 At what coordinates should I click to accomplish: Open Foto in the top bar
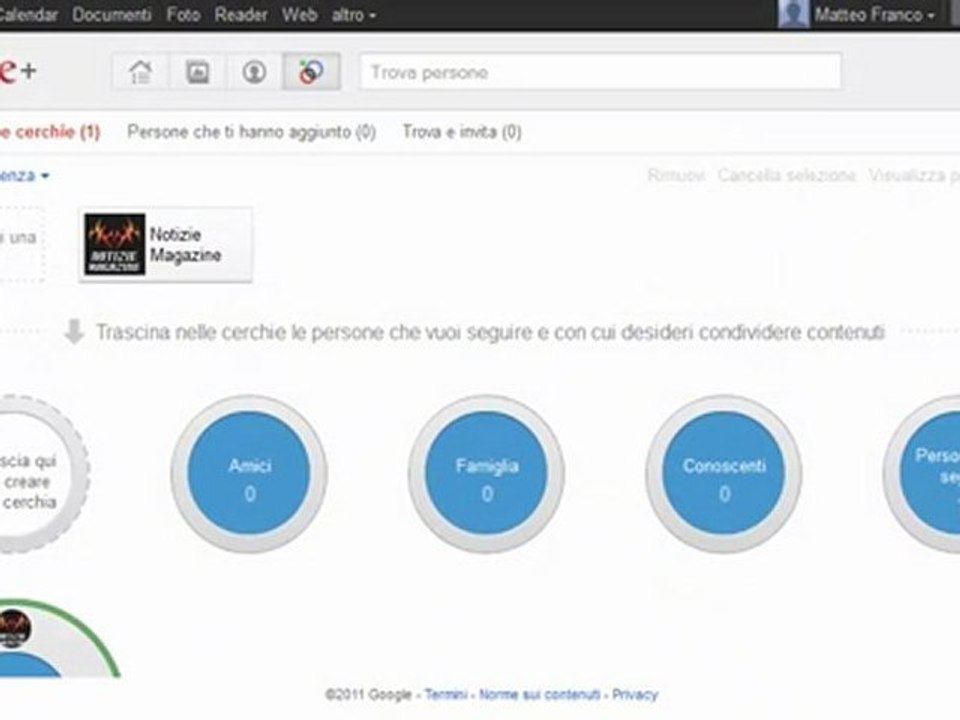click(183, 14)
